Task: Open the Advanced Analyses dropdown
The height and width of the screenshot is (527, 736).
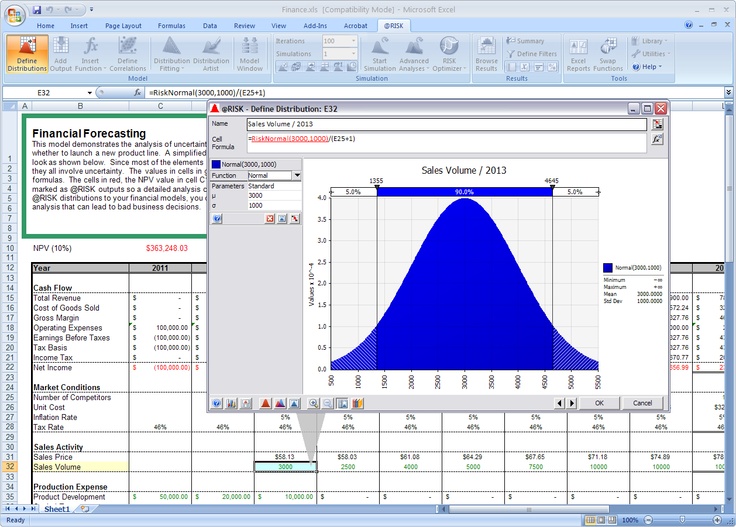Action: [x=414, y=65]
